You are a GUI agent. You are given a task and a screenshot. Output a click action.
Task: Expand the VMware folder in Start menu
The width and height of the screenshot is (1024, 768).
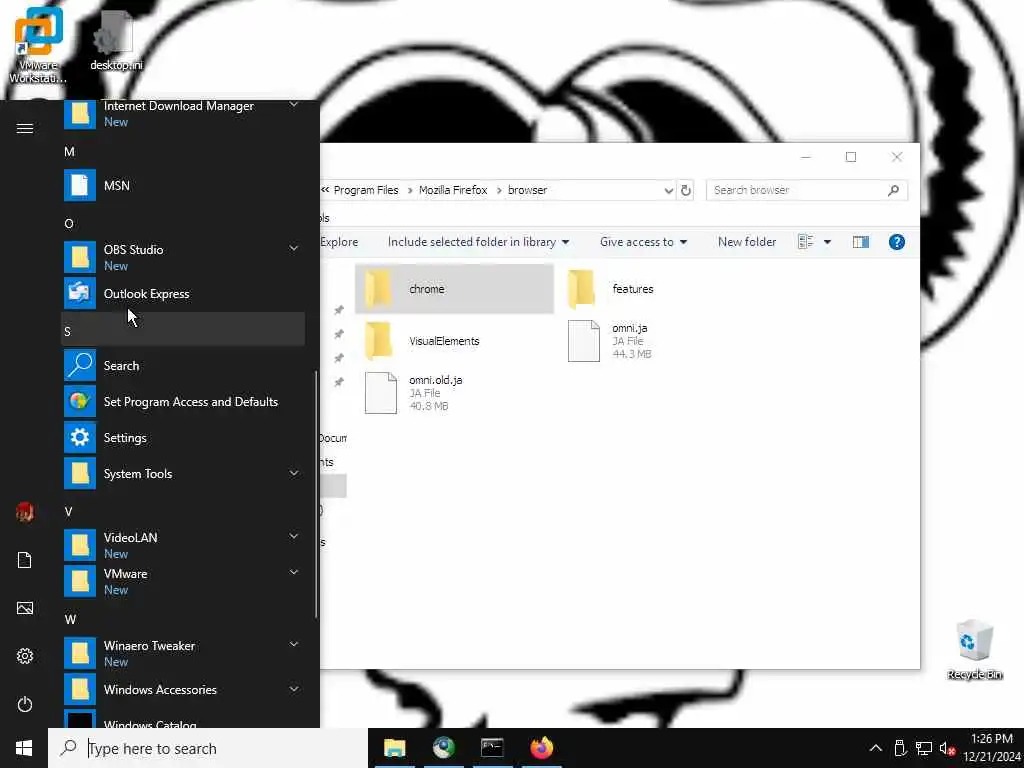(295, 572)
